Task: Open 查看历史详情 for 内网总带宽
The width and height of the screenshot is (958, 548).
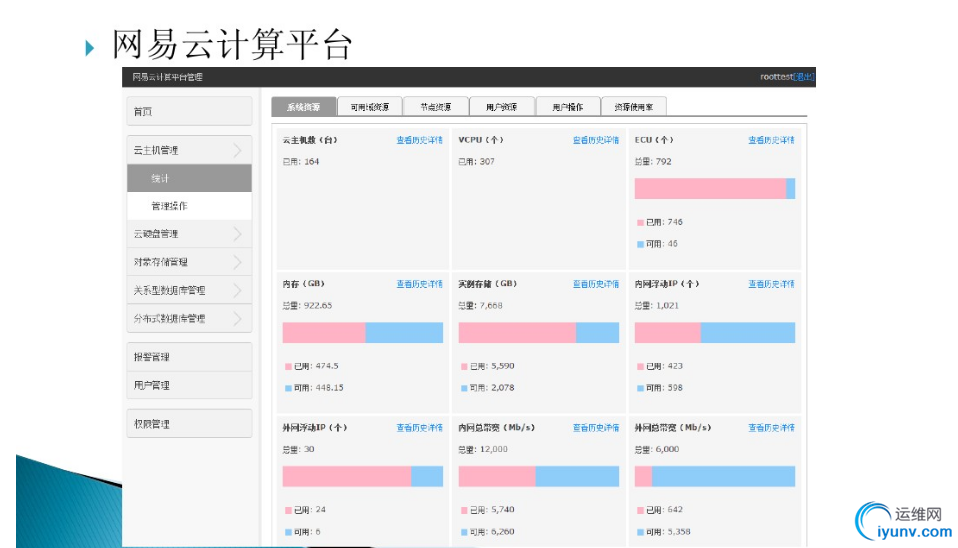Action: 596,428
